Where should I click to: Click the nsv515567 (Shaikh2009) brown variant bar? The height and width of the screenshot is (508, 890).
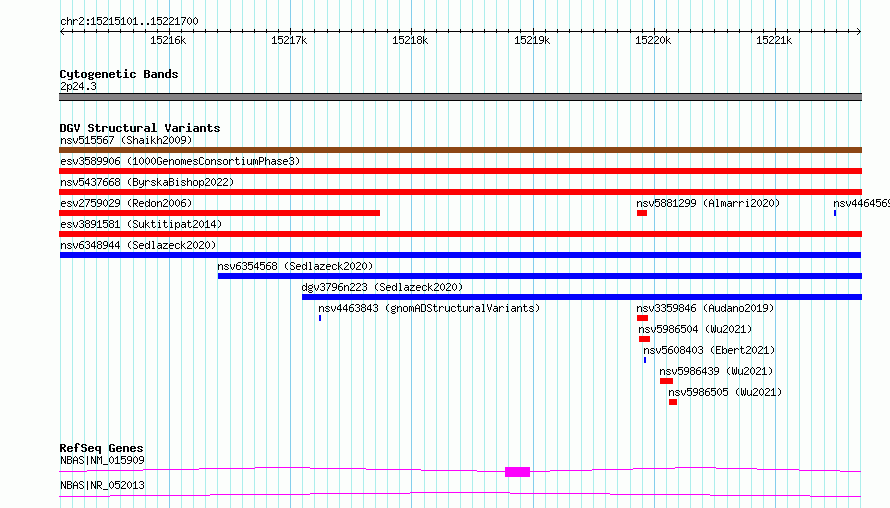[460, 150]
